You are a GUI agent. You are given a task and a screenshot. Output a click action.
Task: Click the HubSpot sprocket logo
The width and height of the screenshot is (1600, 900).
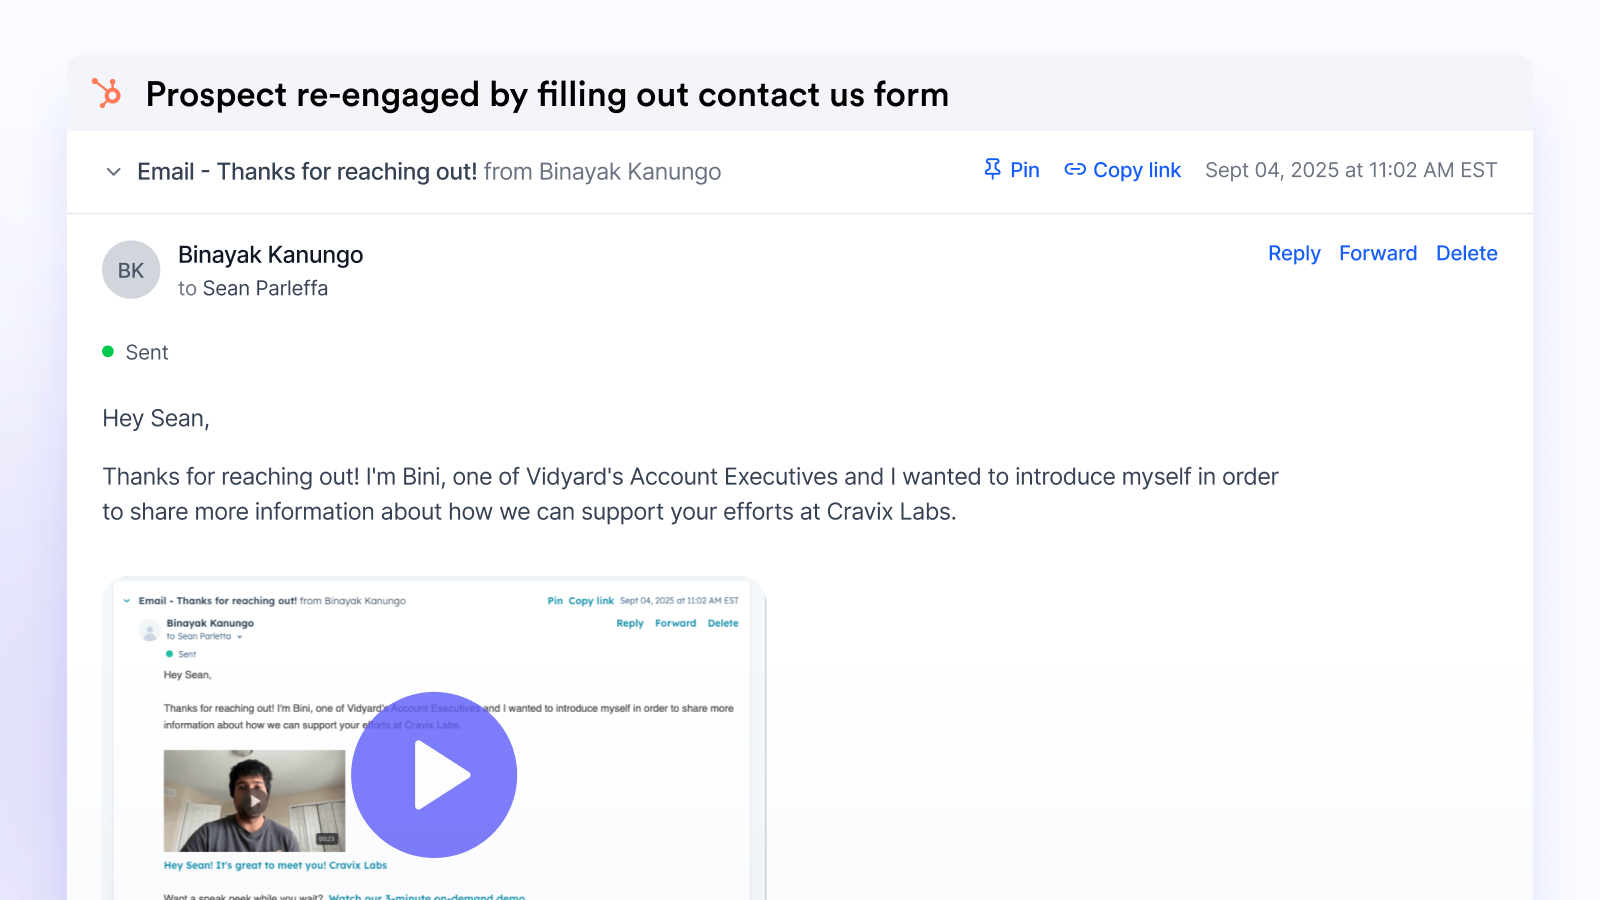coord(106,94)
